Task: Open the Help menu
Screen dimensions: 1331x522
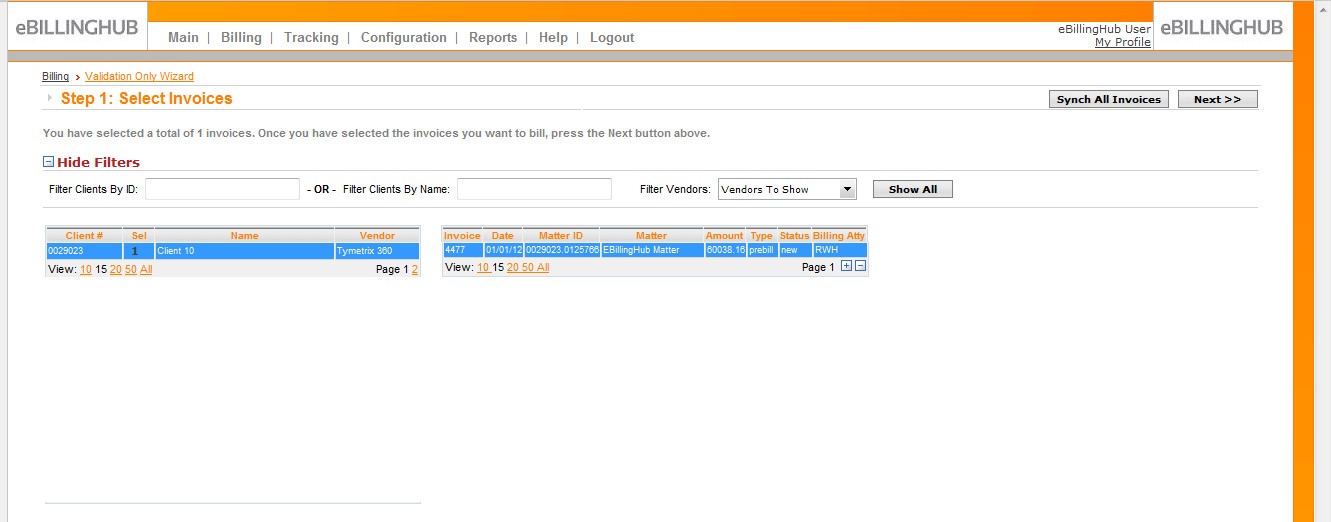Action: (x=553, y=37)
